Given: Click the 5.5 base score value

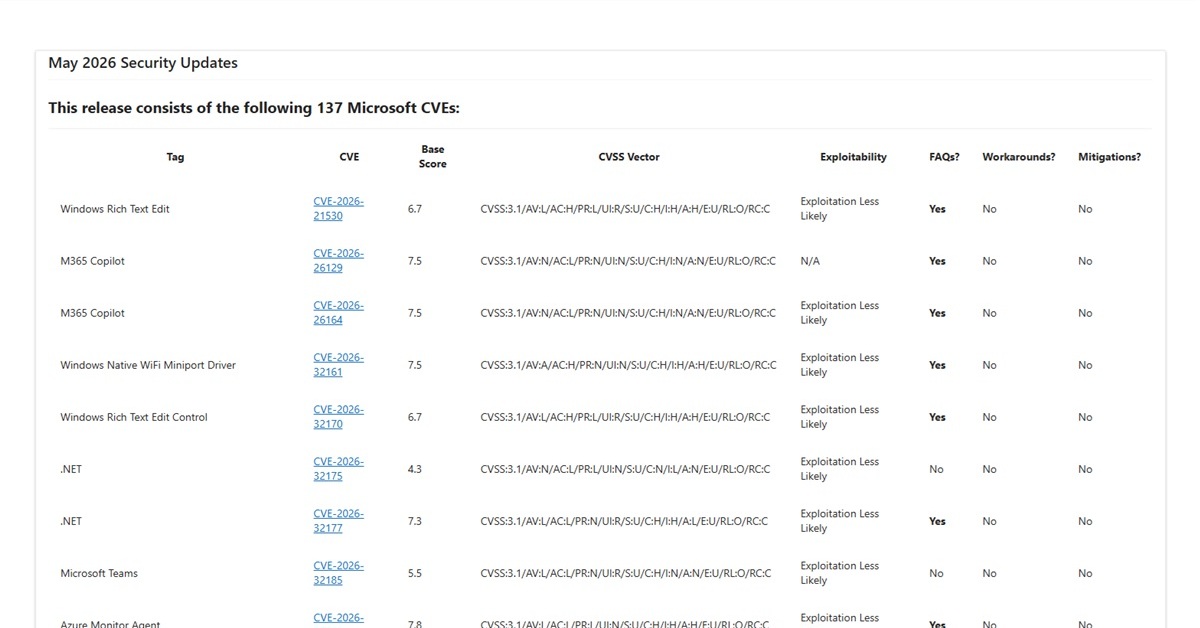Looking at the screenshot, I should pyautogui.click(x=415, y=573).
